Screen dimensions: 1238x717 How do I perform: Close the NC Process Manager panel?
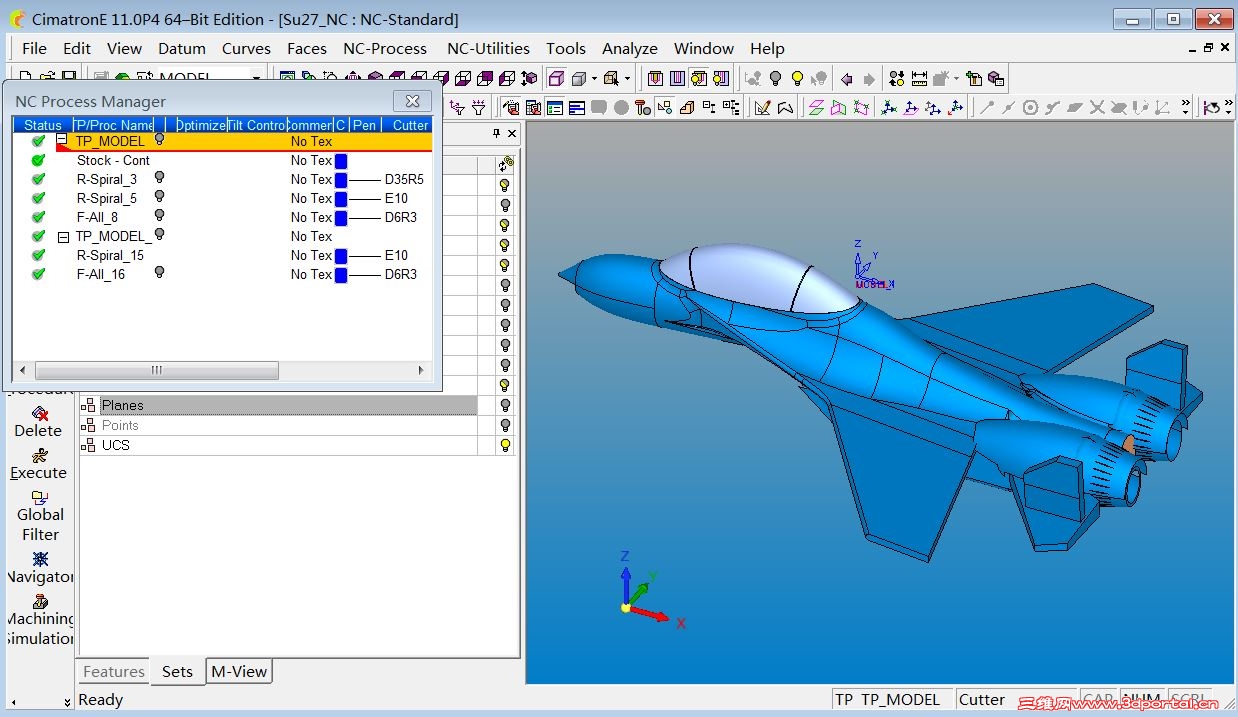[x=412, y=101]
